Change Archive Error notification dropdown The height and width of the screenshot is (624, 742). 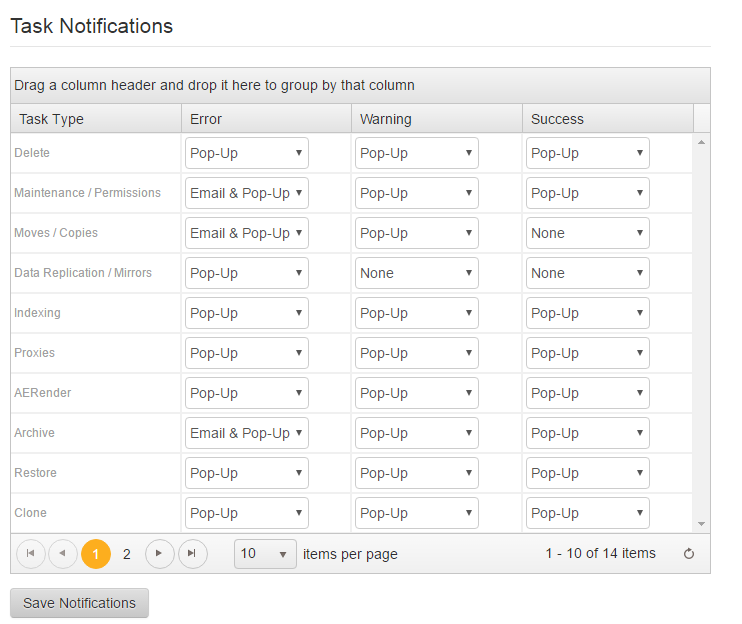coord(247,433)
